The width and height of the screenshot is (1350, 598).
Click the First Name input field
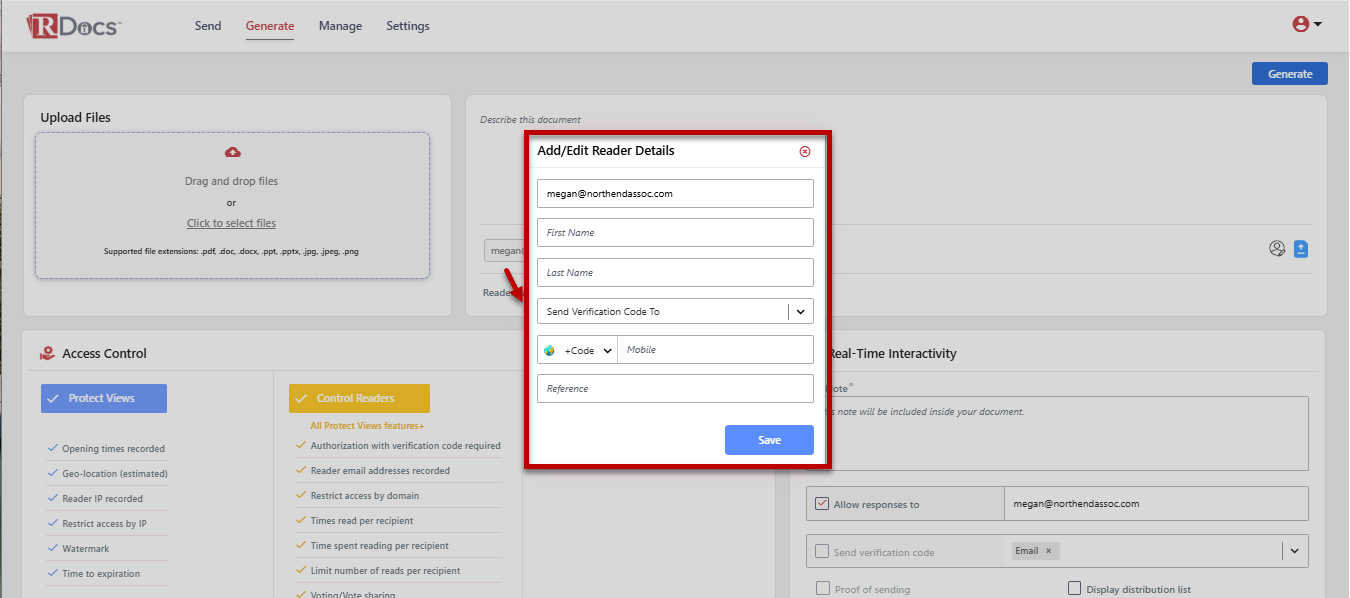click(675, 233)
